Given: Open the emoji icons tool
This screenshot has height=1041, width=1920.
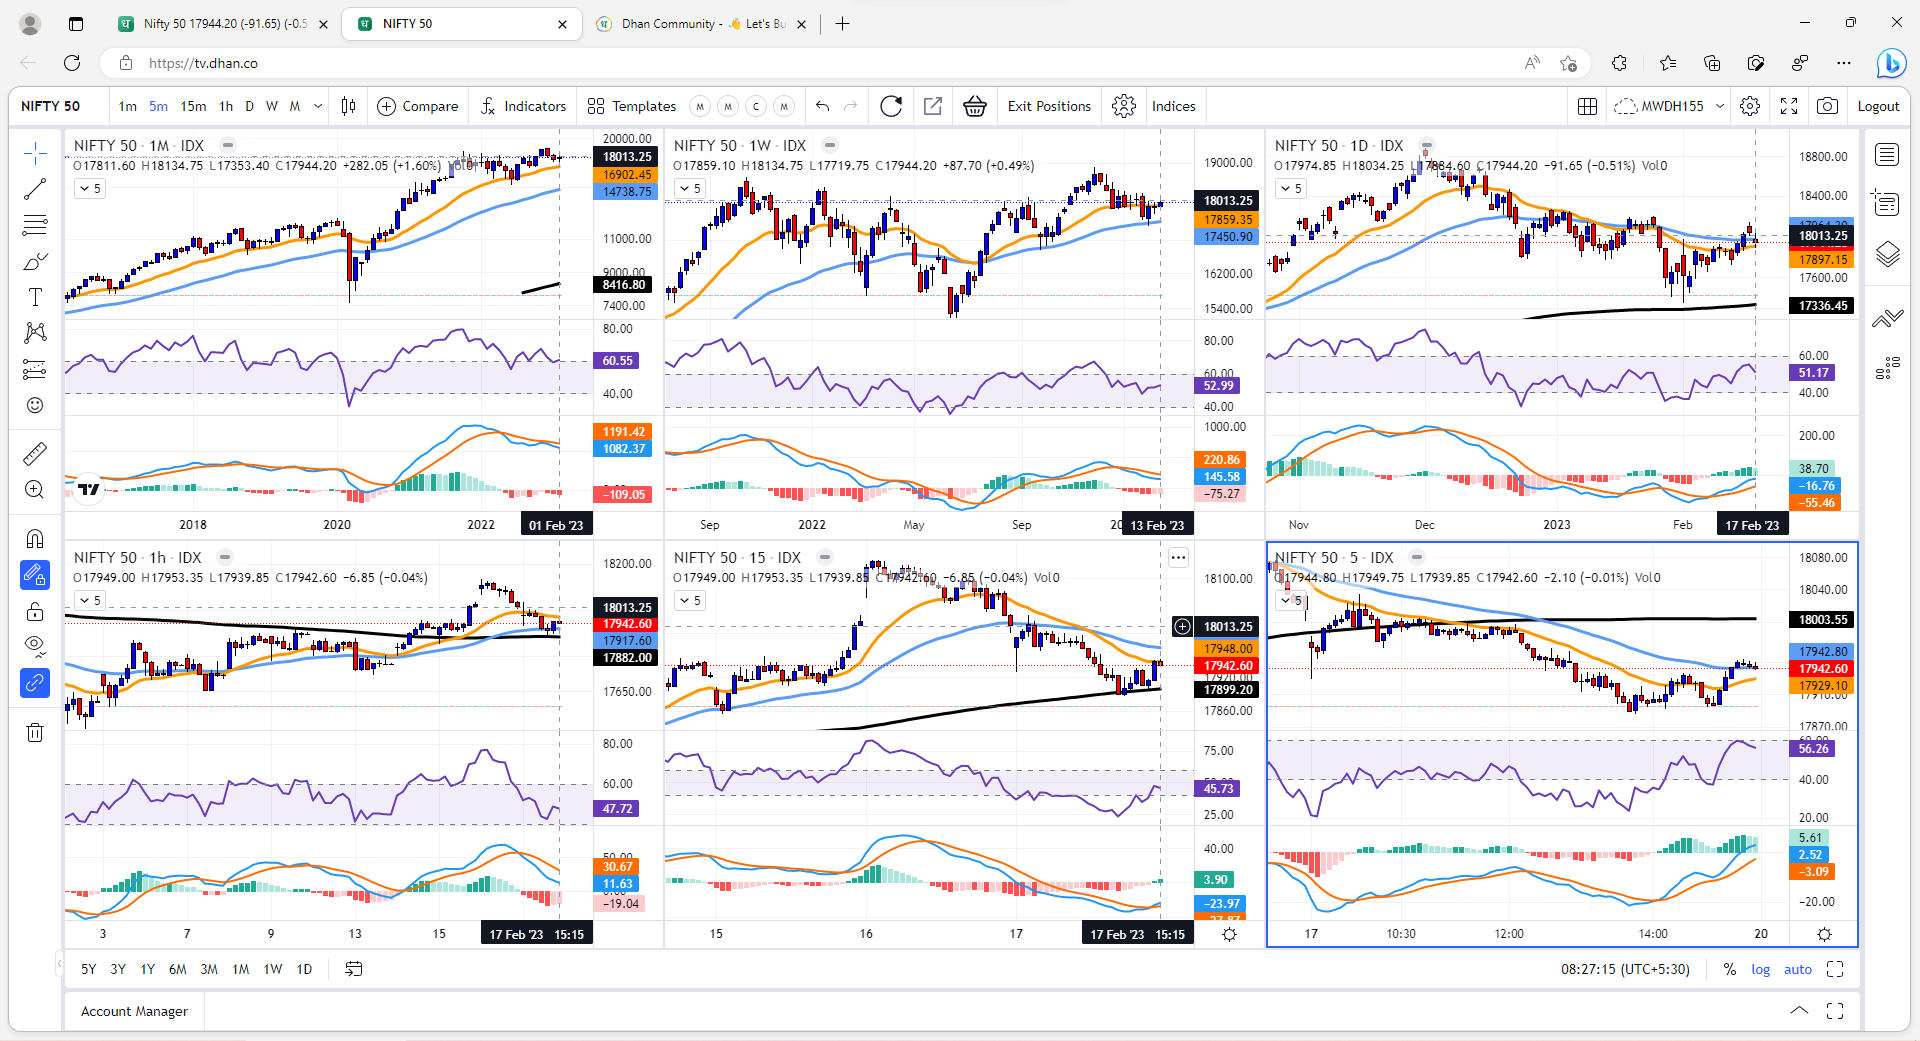Looking at the screenshot, I should [x=35, y=405].
